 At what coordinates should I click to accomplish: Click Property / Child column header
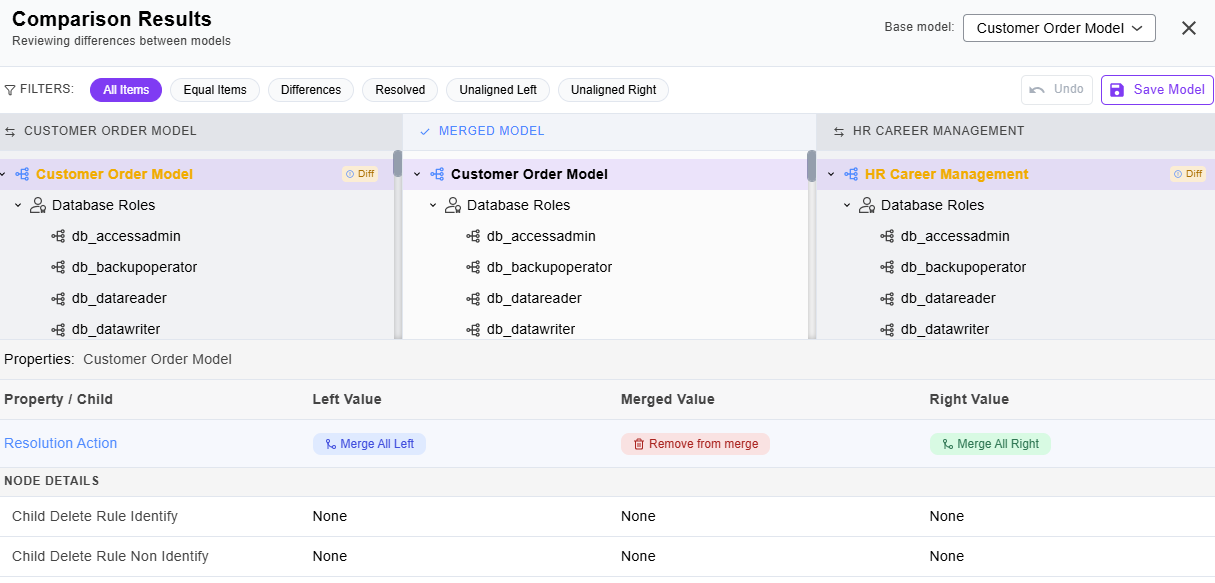[58, 399]
